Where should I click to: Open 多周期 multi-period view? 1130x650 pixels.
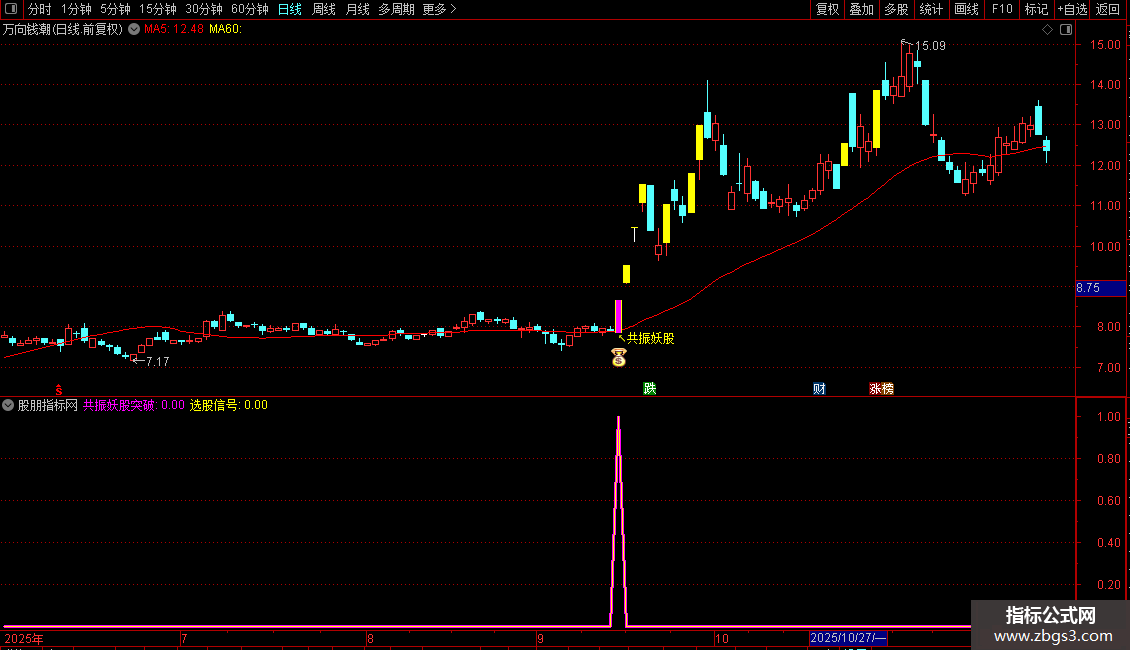coord(396,9)
